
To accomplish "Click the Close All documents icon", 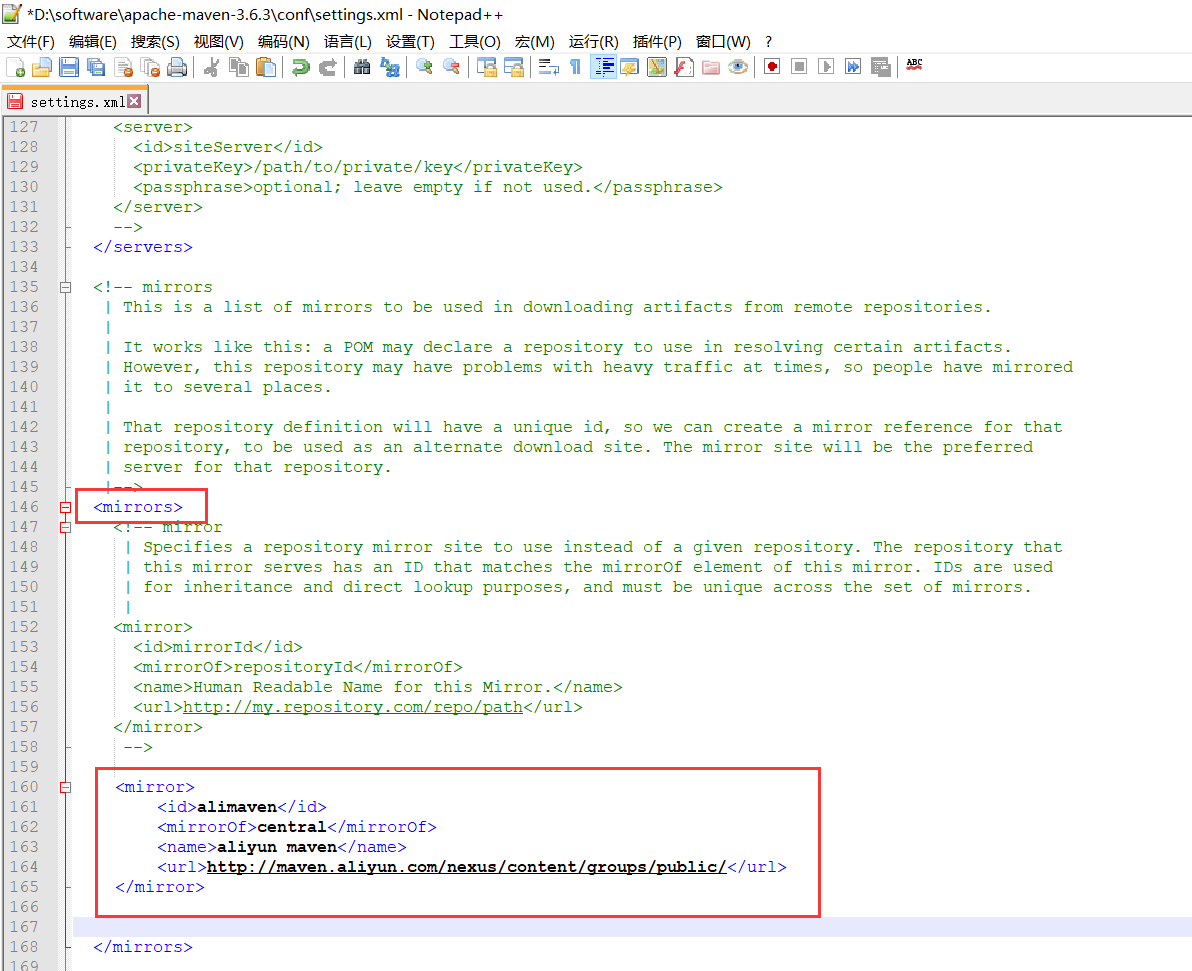I will coord(151,68).
